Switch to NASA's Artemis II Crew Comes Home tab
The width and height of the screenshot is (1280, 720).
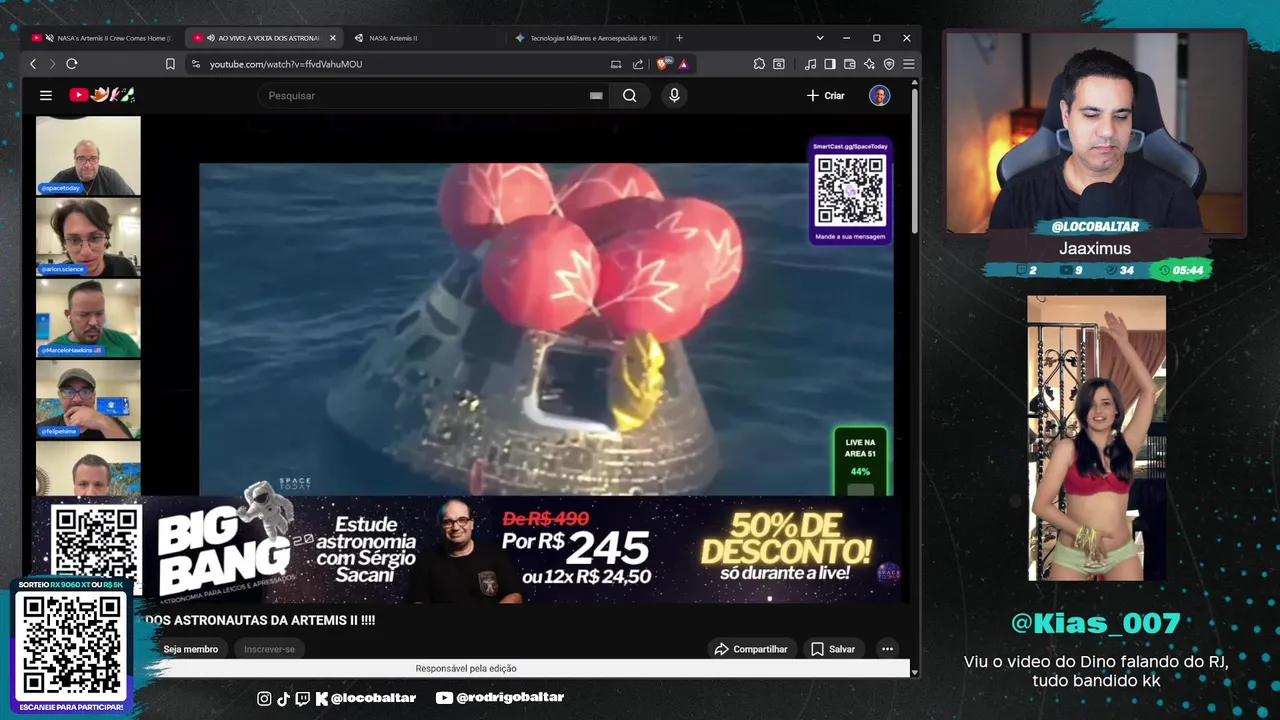click(x=103, y=38)
